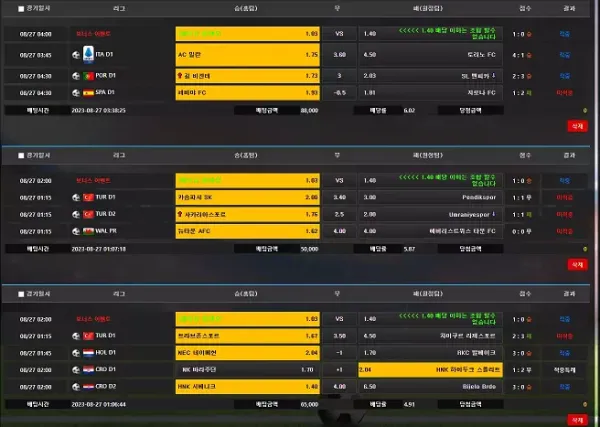Image resolution: width=600 pixels, height=427 pixels.
Task: Click the away odds 4.50 in ITA D1 row
Action: (x=370, y=55)
